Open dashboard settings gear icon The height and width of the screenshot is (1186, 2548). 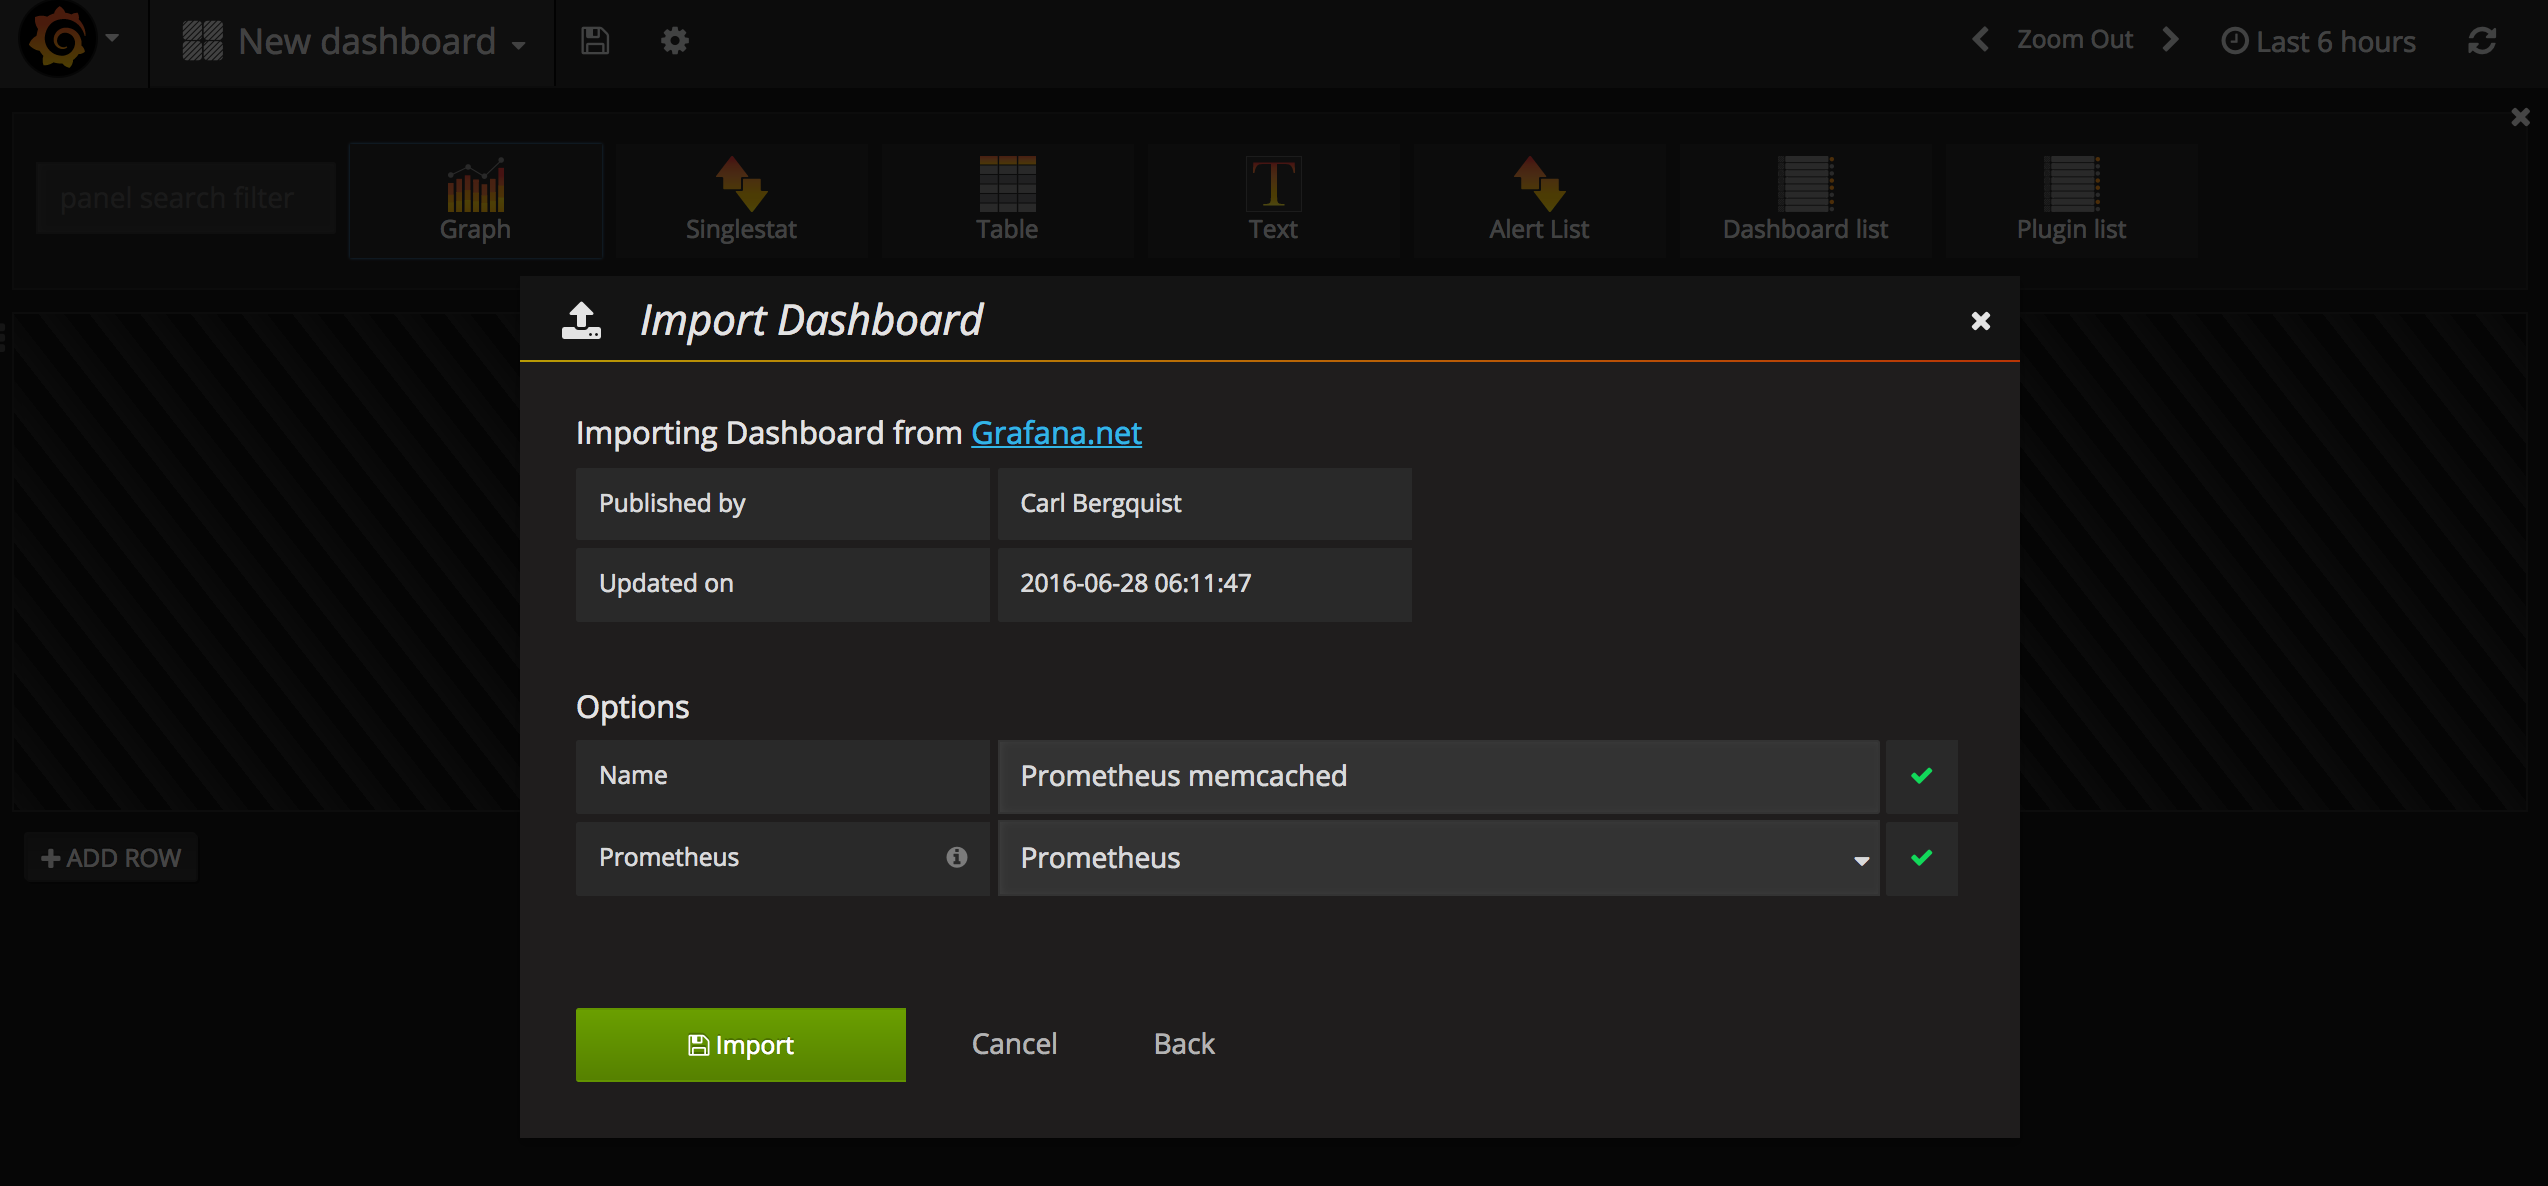click(675, 41)
